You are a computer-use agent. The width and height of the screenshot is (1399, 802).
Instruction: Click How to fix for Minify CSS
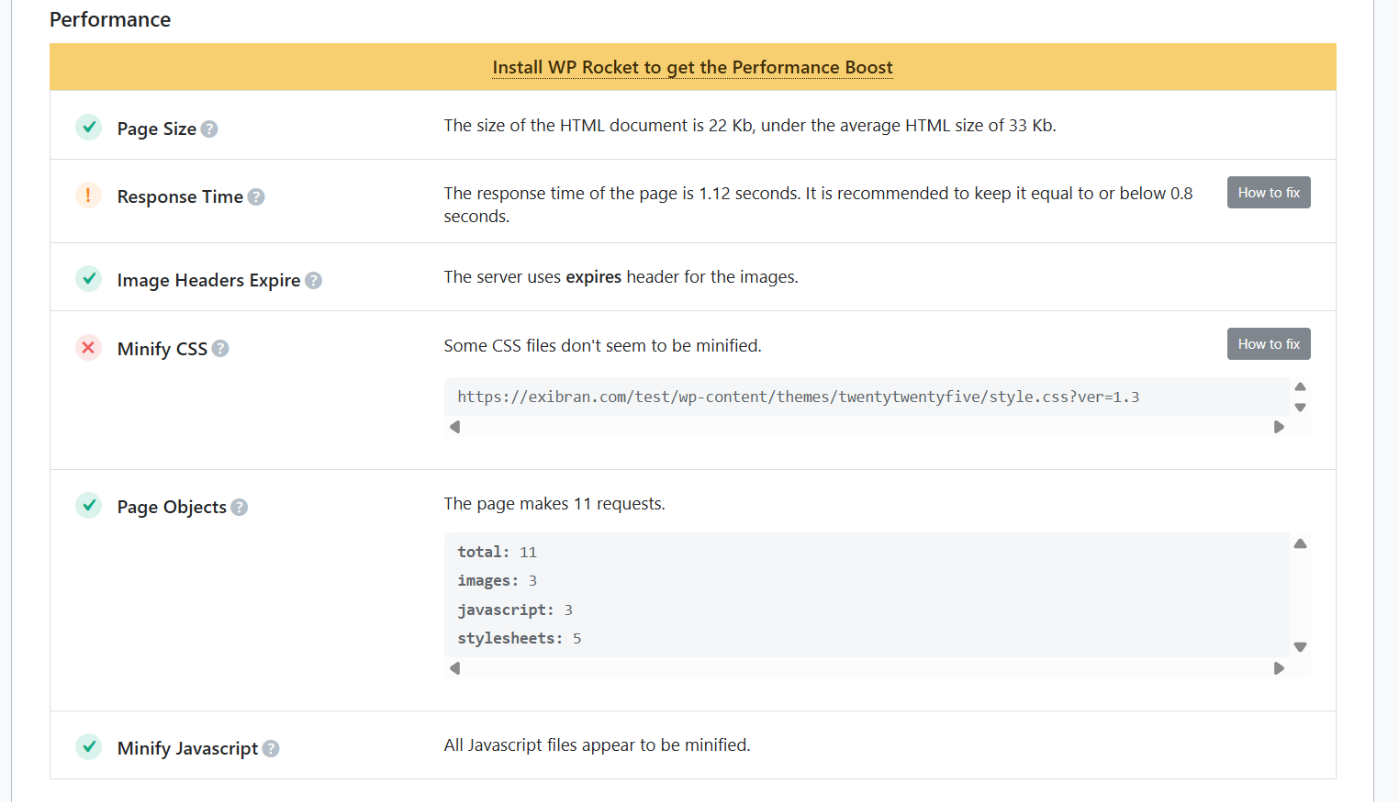click(x=1268, y=344)
